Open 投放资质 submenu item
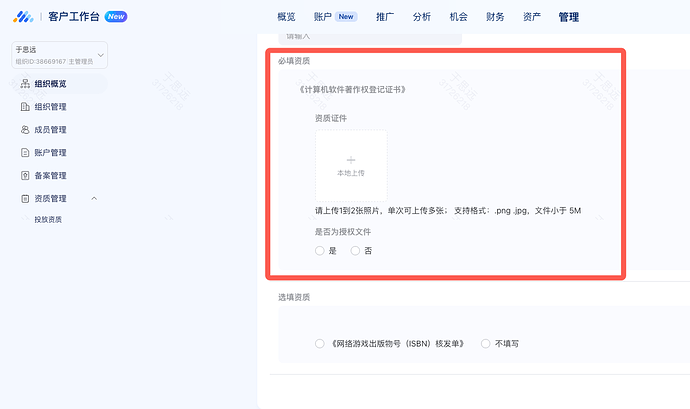 48,219
